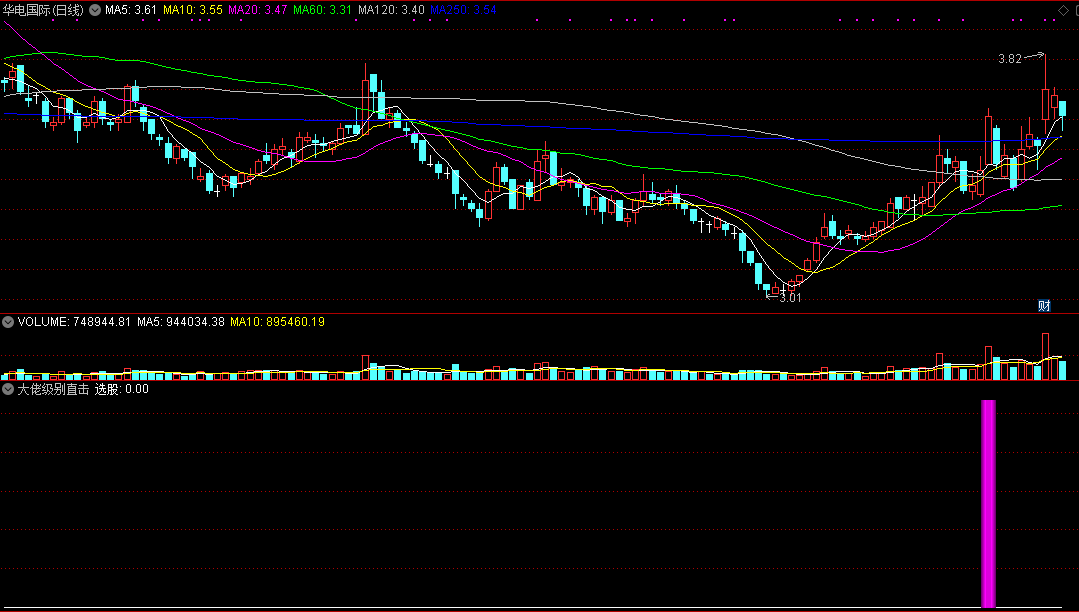The width and height of the screenshot is (1079, 612).
Task: Select the magenta MA20: 3.47 label
Action: (x=257, y=10)
